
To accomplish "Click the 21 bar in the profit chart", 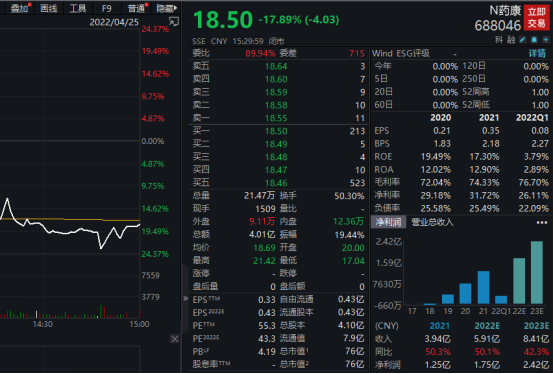I will pyautogui.click(x=484, y=287).
